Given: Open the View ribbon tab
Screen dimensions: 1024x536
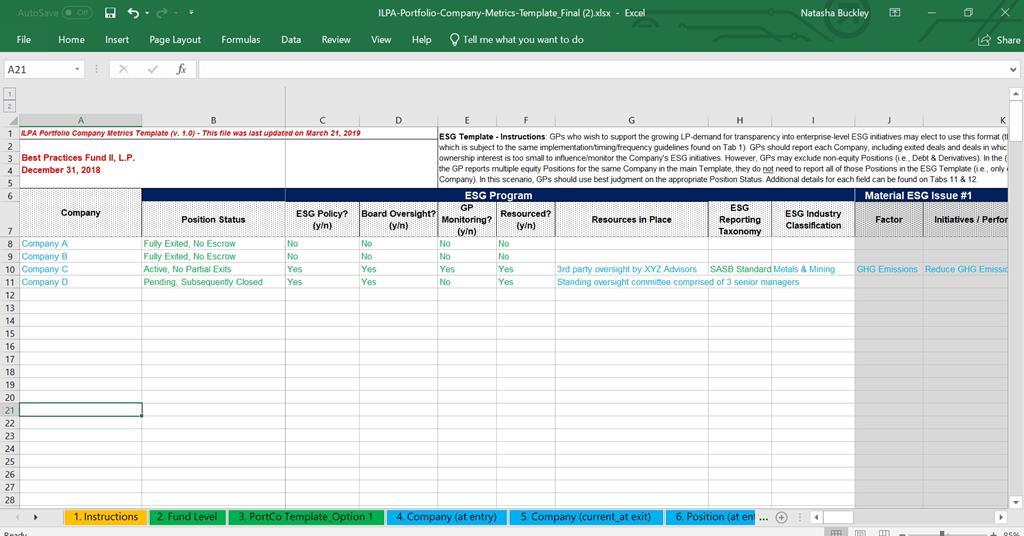Looking at the screenshot, I should click(x=381, y=39).
